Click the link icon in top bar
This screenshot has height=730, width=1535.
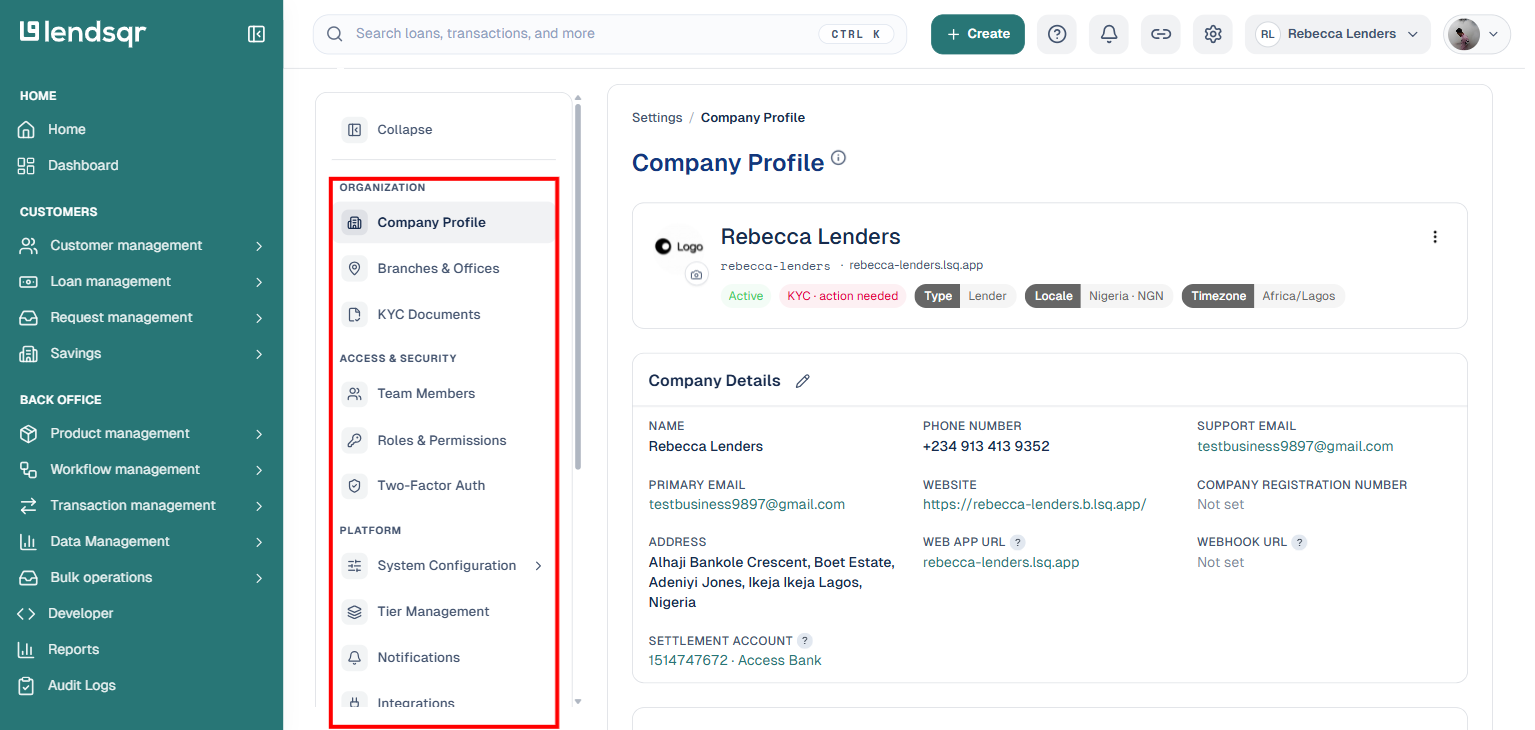pos(1161,34)
